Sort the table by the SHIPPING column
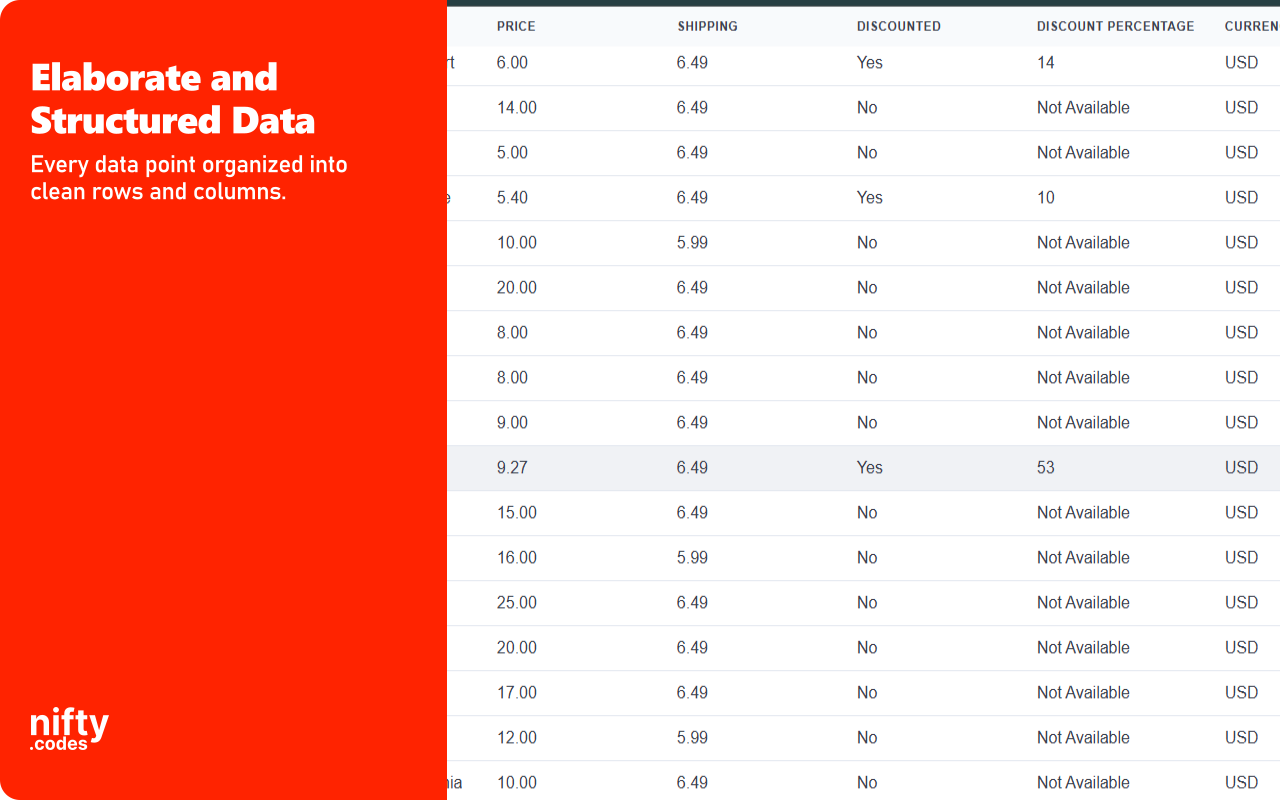1280x800 pixels. [708, 26]
